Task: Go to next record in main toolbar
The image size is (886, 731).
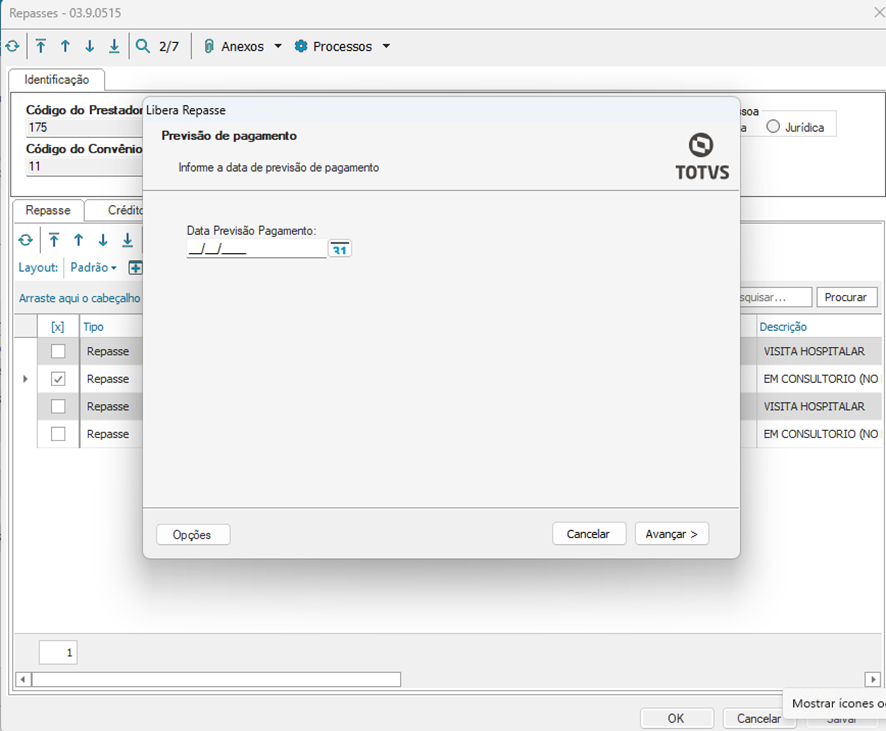Action: (x=89, y=46)
